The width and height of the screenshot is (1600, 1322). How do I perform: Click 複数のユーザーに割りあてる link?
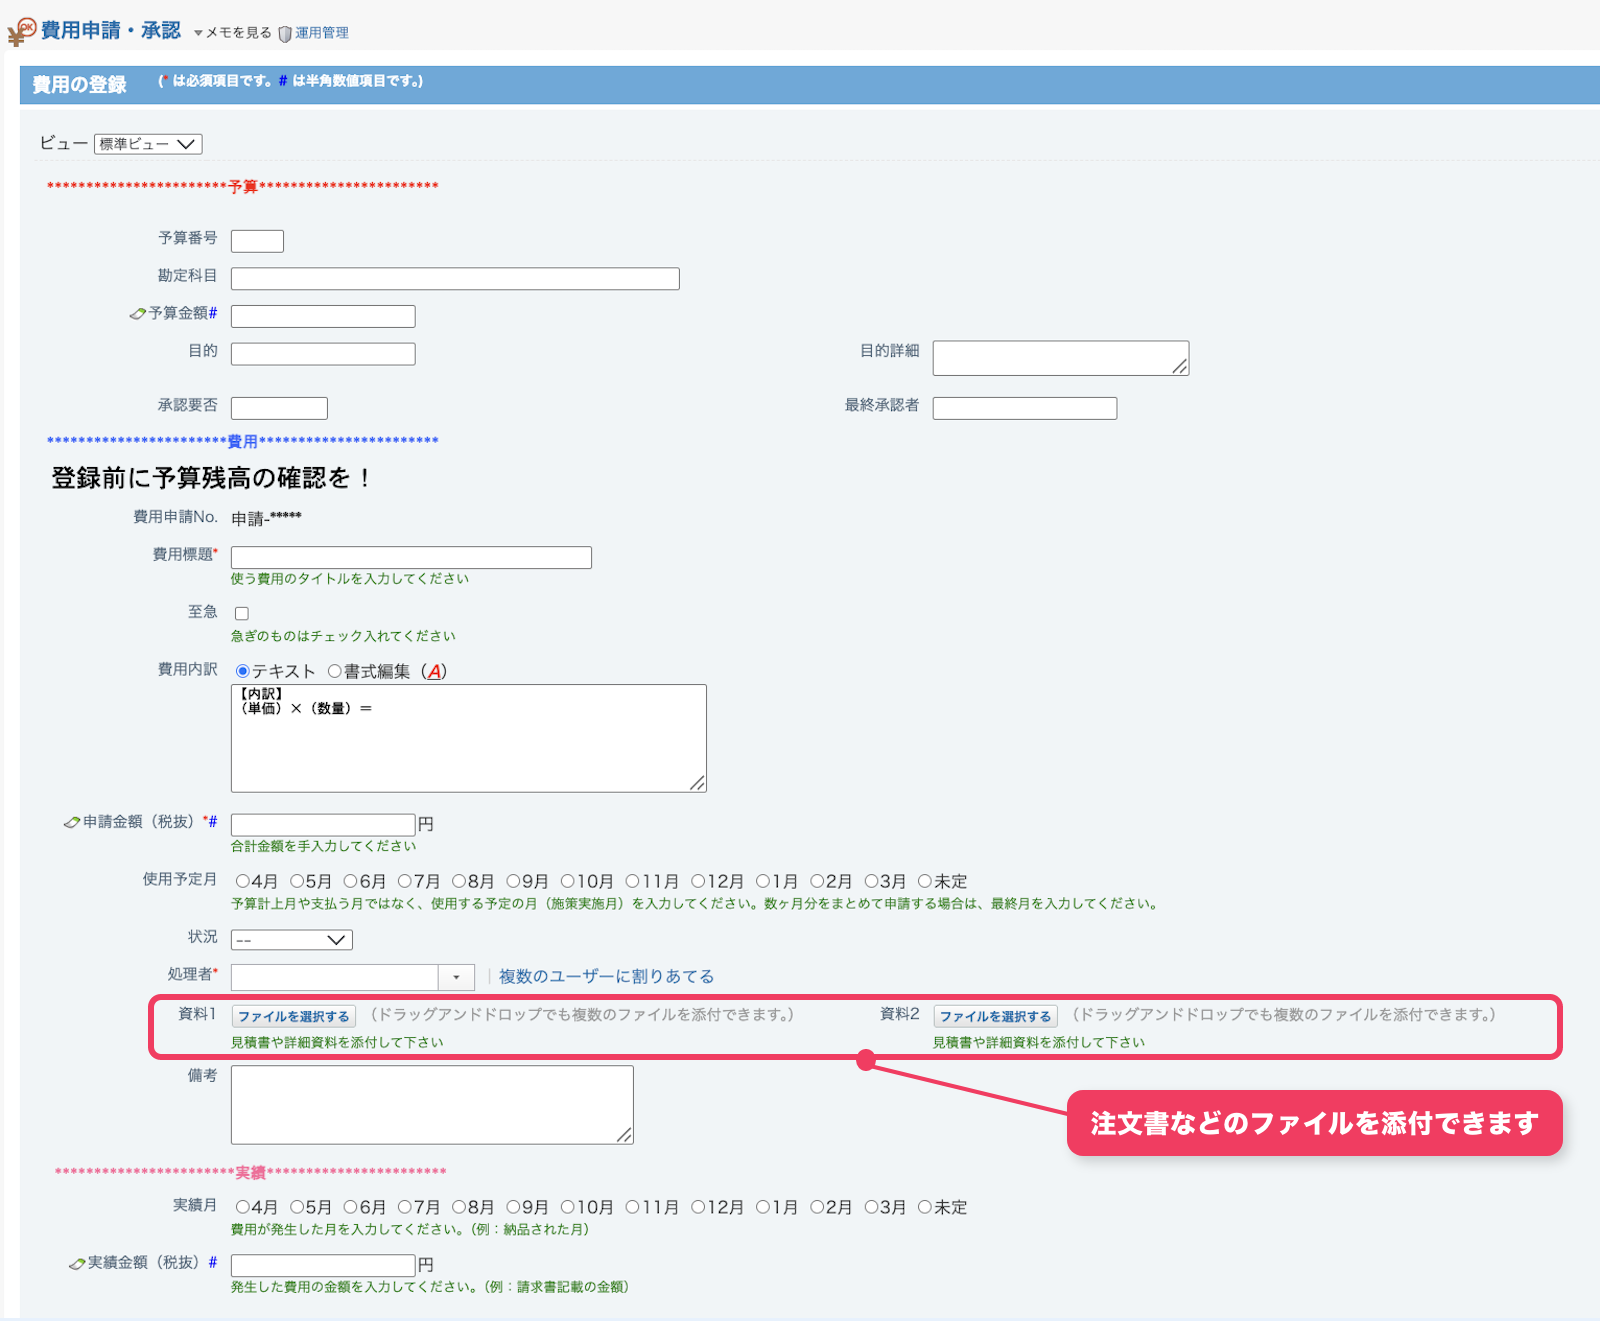pos(606,976)
